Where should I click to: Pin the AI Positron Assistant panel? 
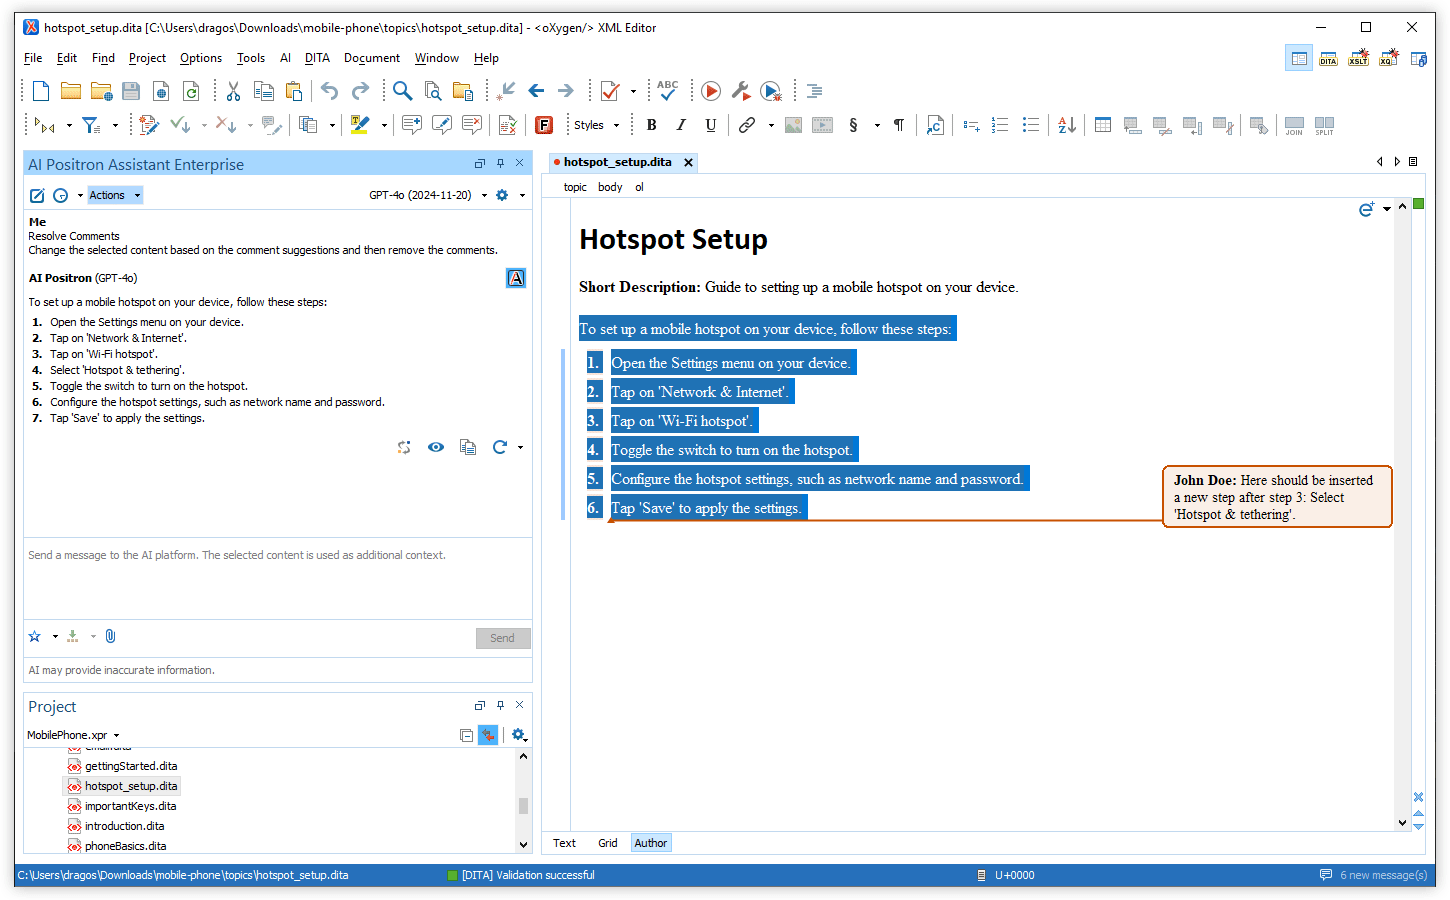click(x=500, y=163)
